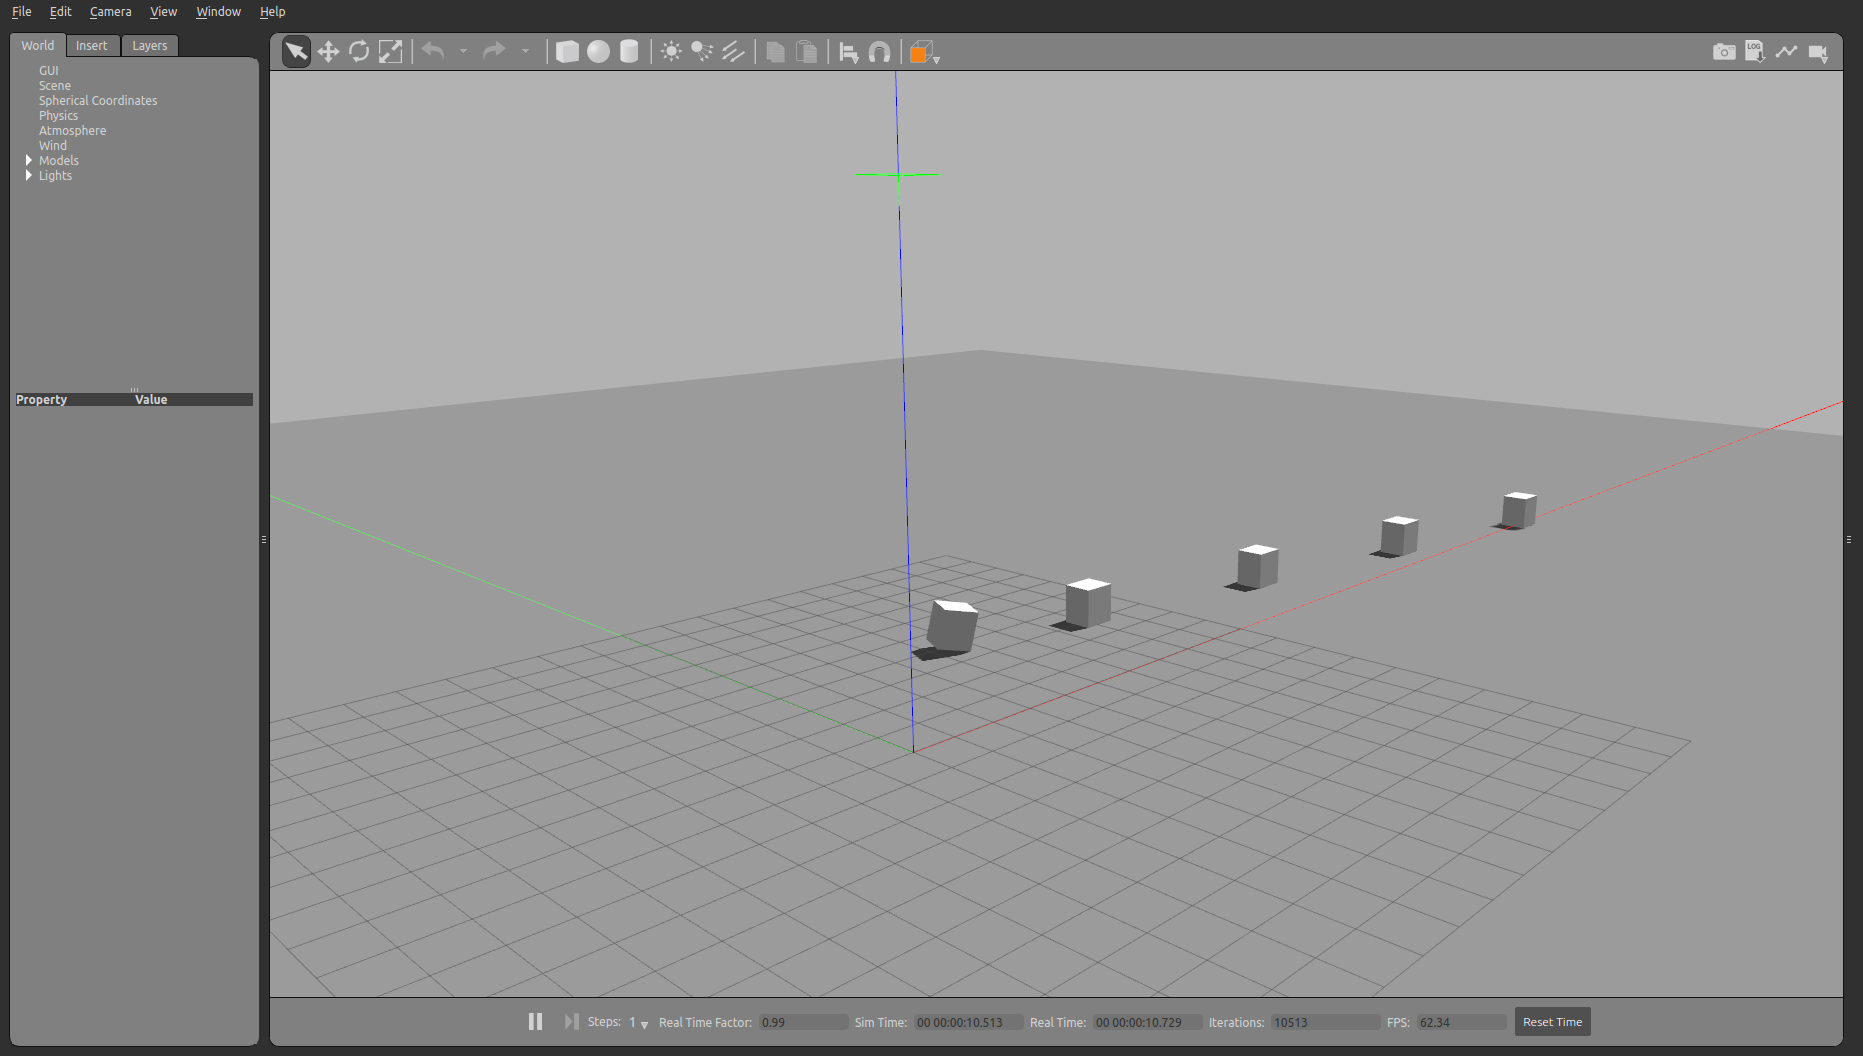1863x1056 pixels.
Task: Expand the Lights tree node
Action: tap(29, 175)
